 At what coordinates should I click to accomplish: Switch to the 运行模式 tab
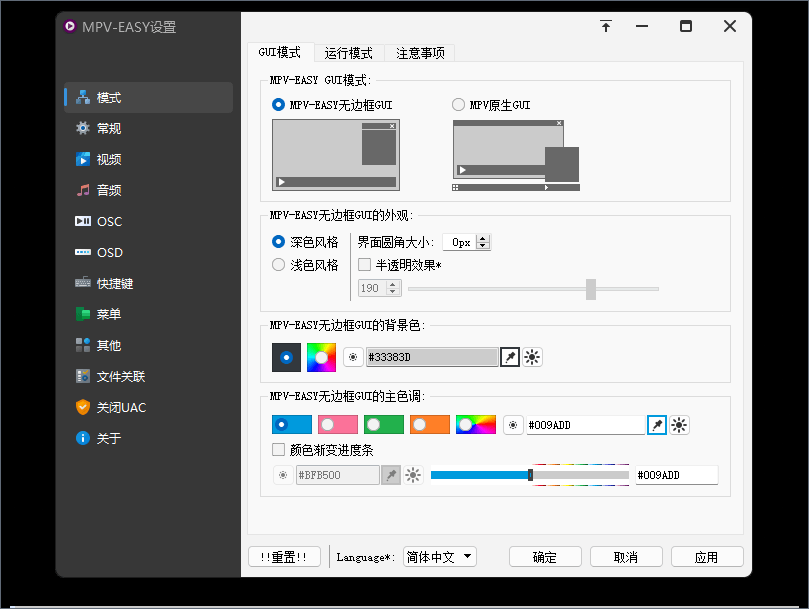(348, 53)
